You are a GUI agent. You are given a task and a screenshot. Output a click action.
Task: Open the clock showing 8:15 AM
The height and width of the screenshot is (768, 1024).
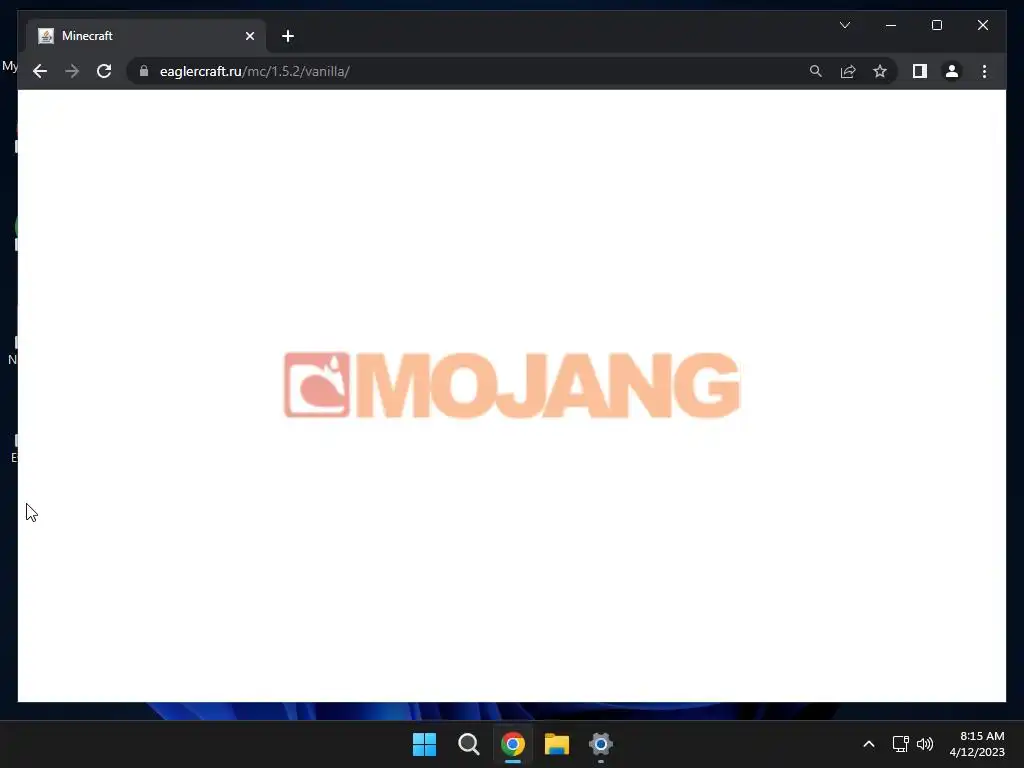(x=977, y=744)
